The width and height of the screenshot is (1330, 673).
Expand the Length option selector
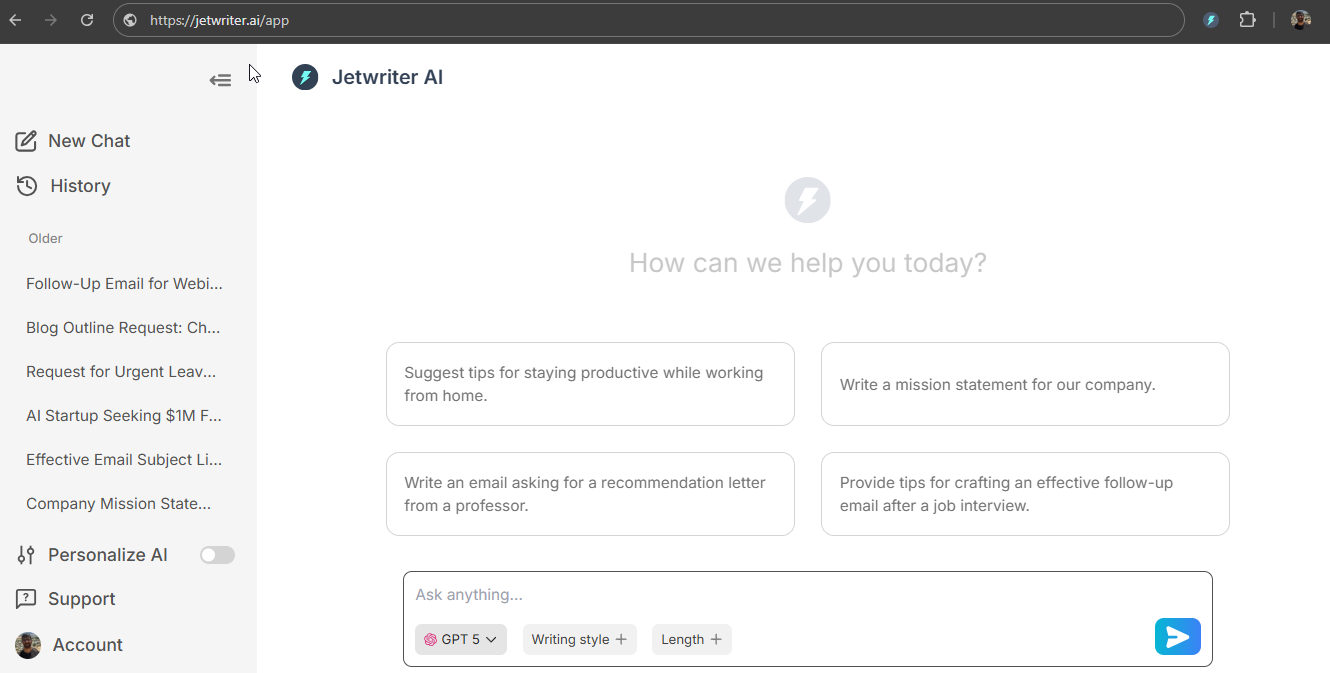click(691, 639)
